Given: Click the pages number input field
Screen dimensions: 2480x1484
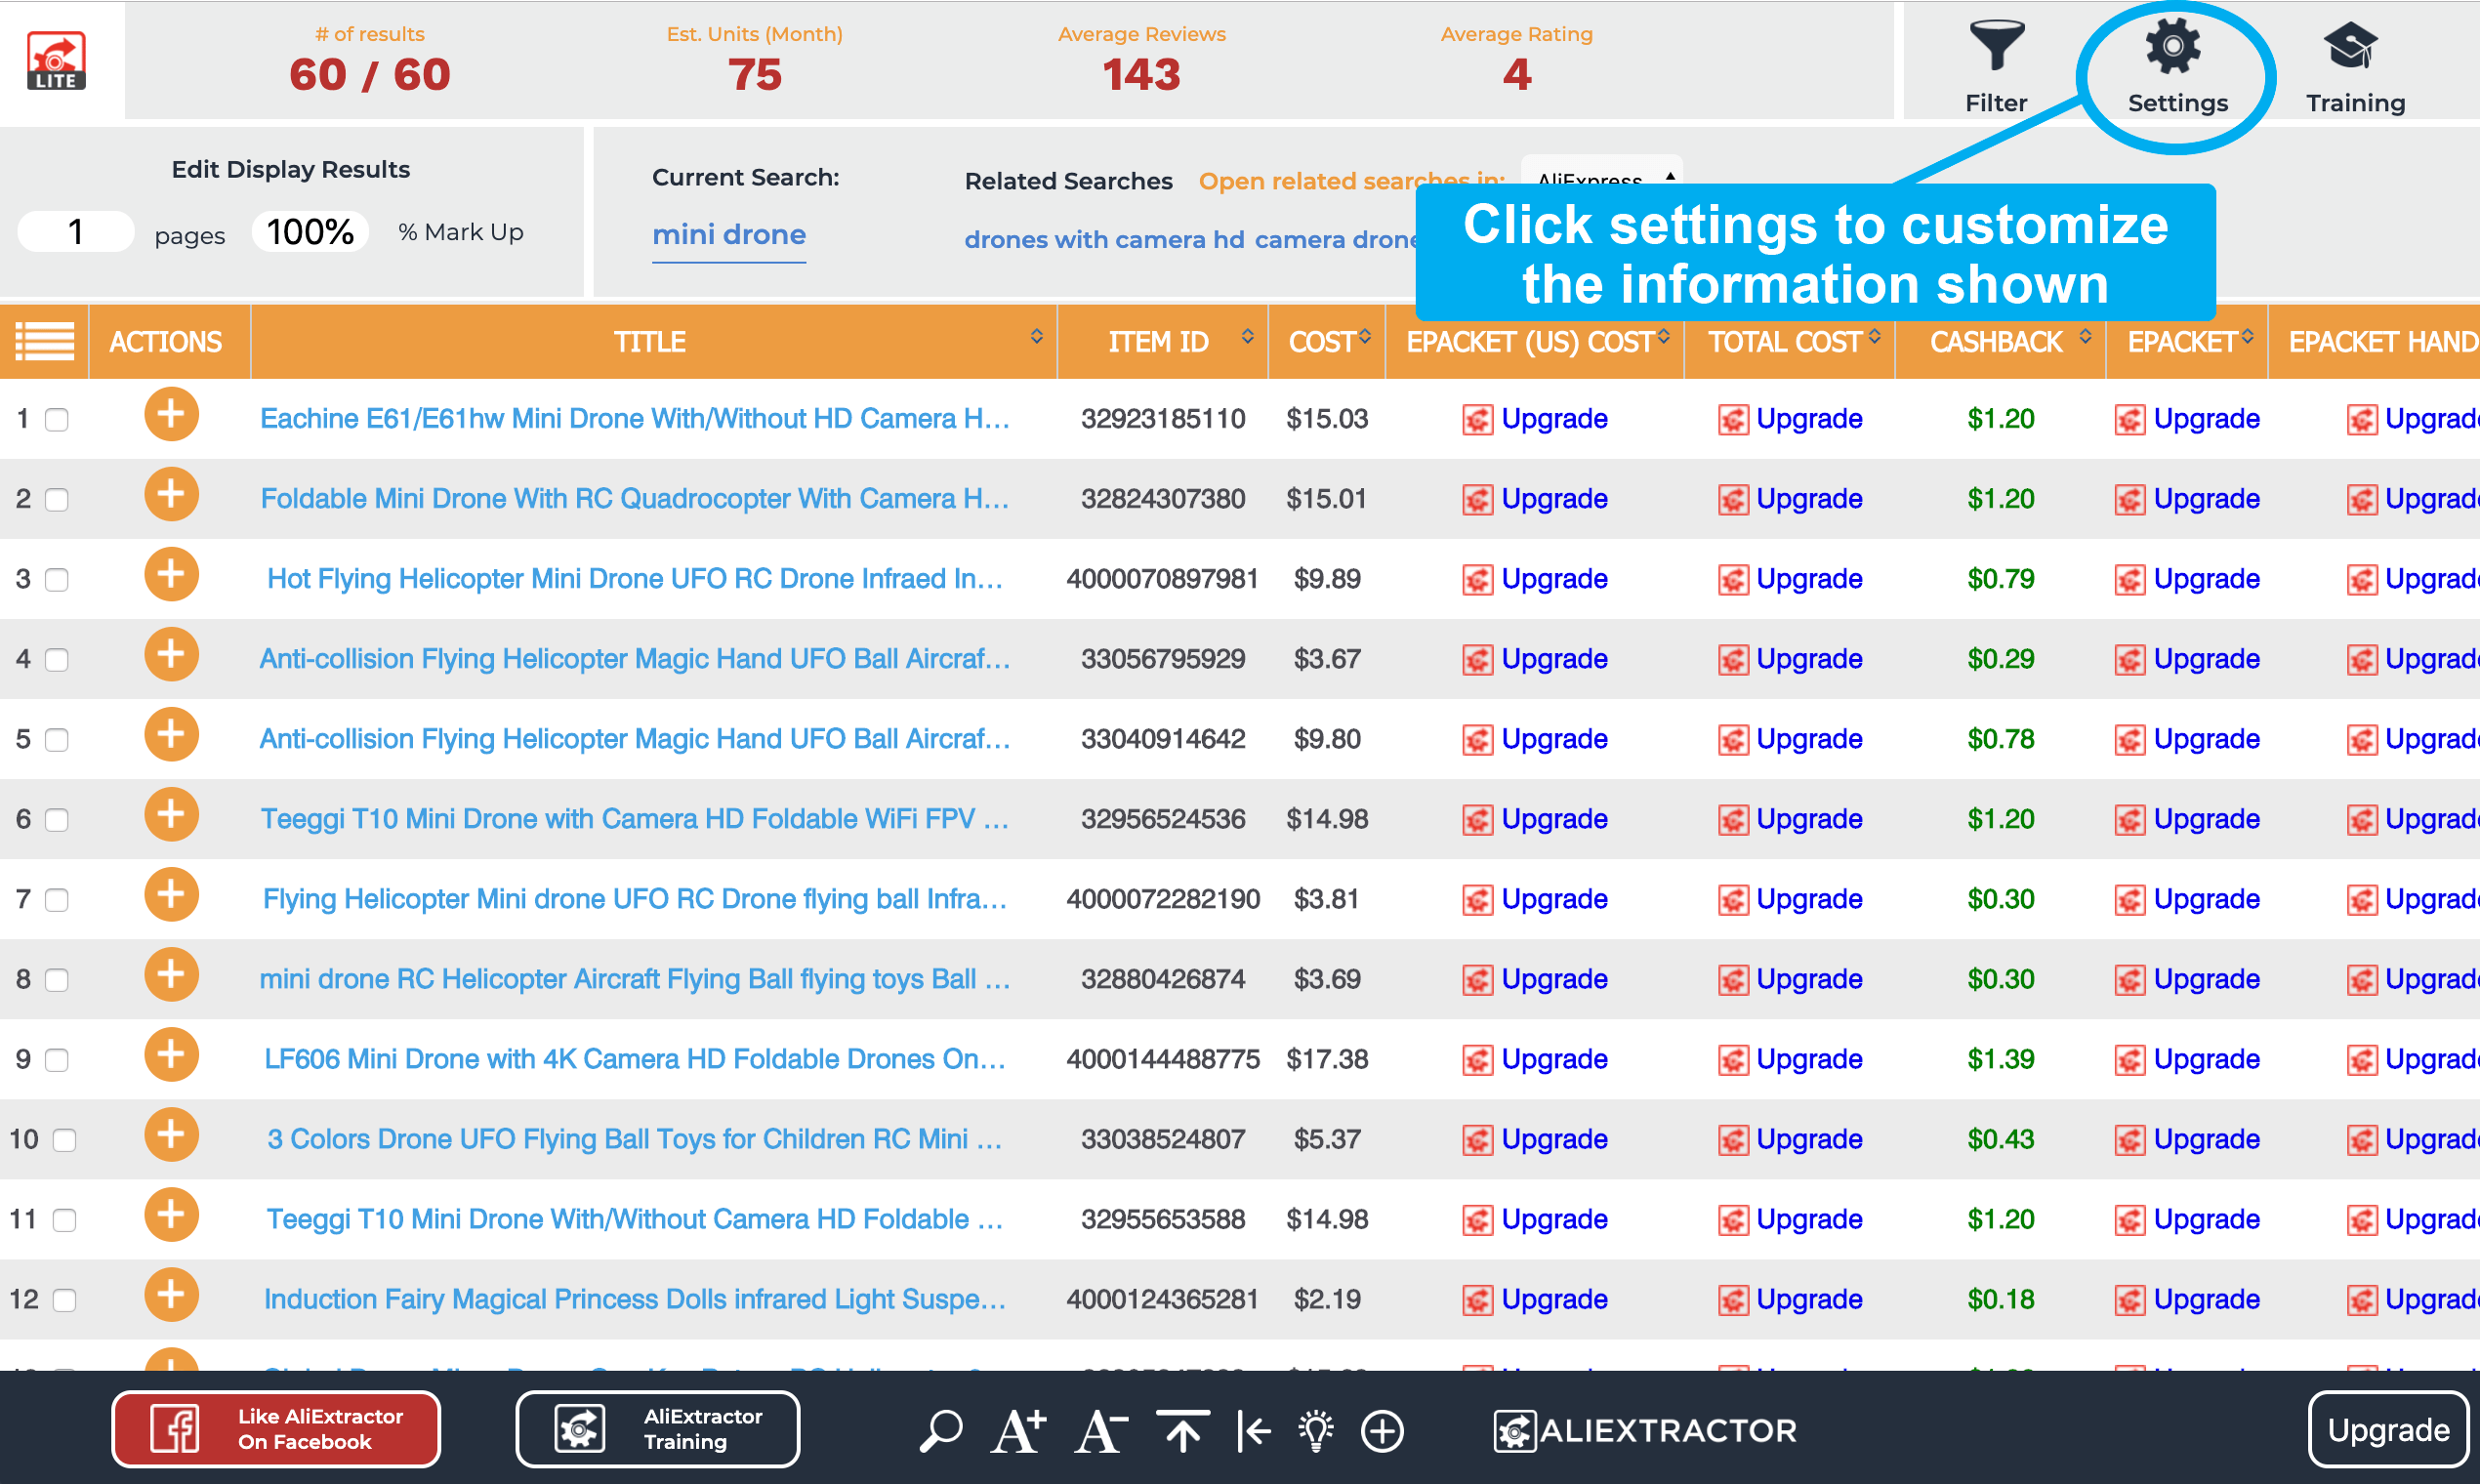Looking at the screenshot, I should click(x=76, y=232).
